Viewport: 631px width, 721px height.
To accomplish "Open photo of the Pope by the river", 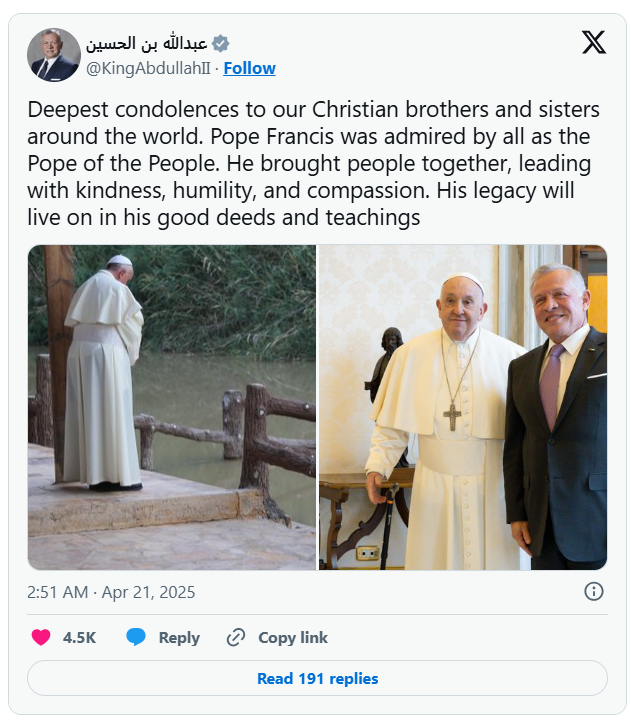I will point(171,407).
